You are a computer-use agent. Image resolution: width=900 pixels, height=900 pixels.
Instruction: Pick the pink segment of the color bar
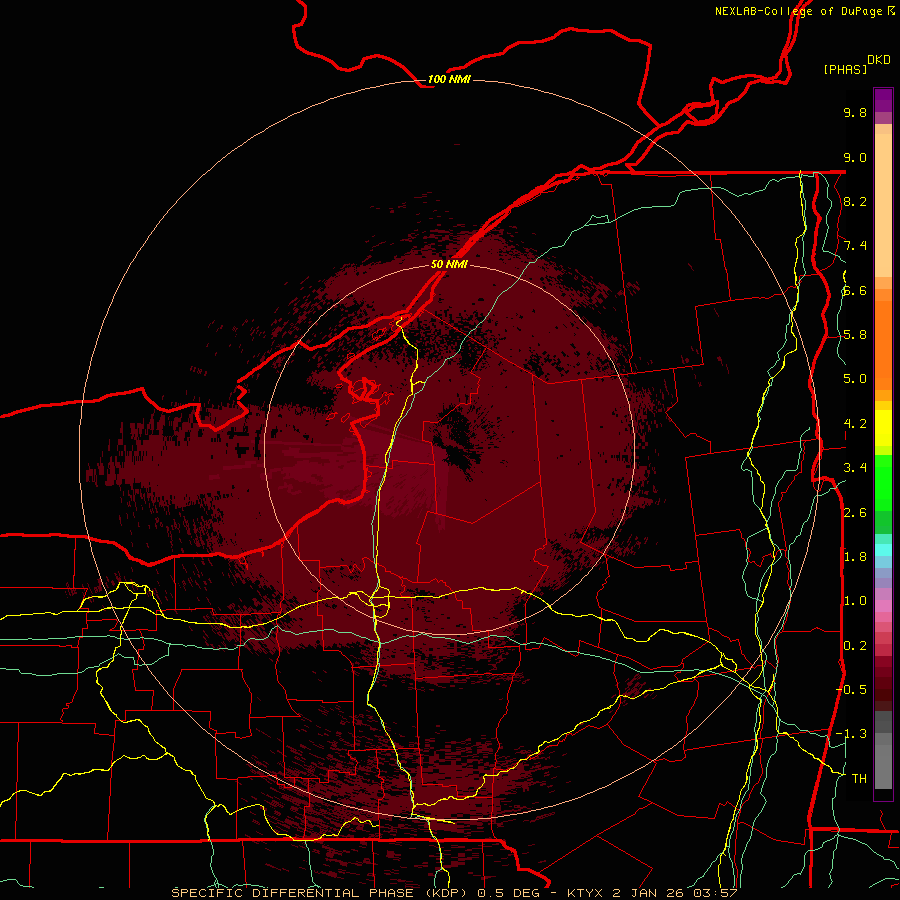pos(883,606)
